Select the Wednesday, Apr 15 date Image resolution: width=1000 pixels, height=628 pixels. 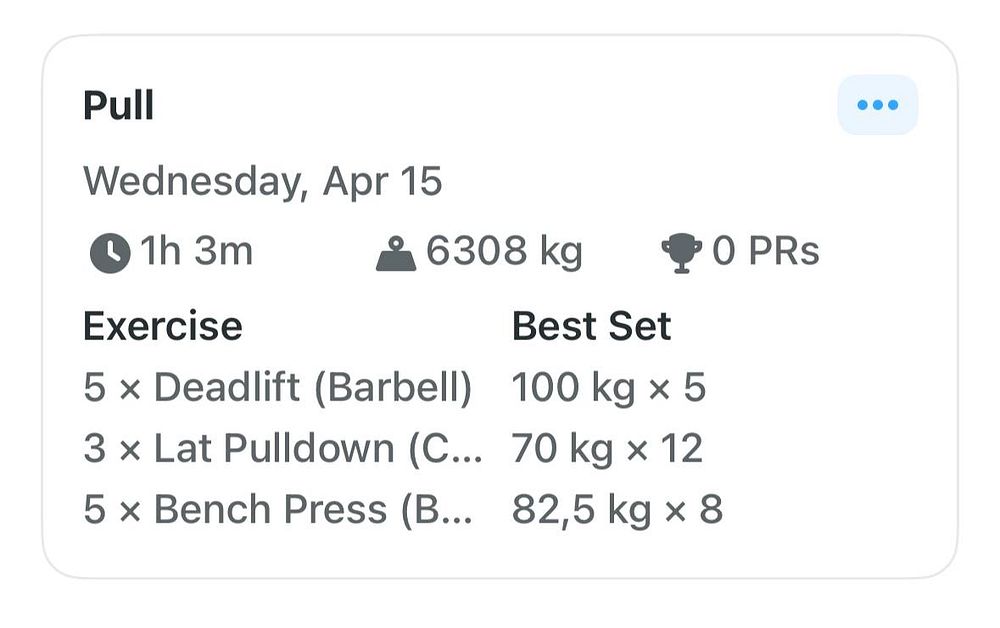(x=263, y=182)
